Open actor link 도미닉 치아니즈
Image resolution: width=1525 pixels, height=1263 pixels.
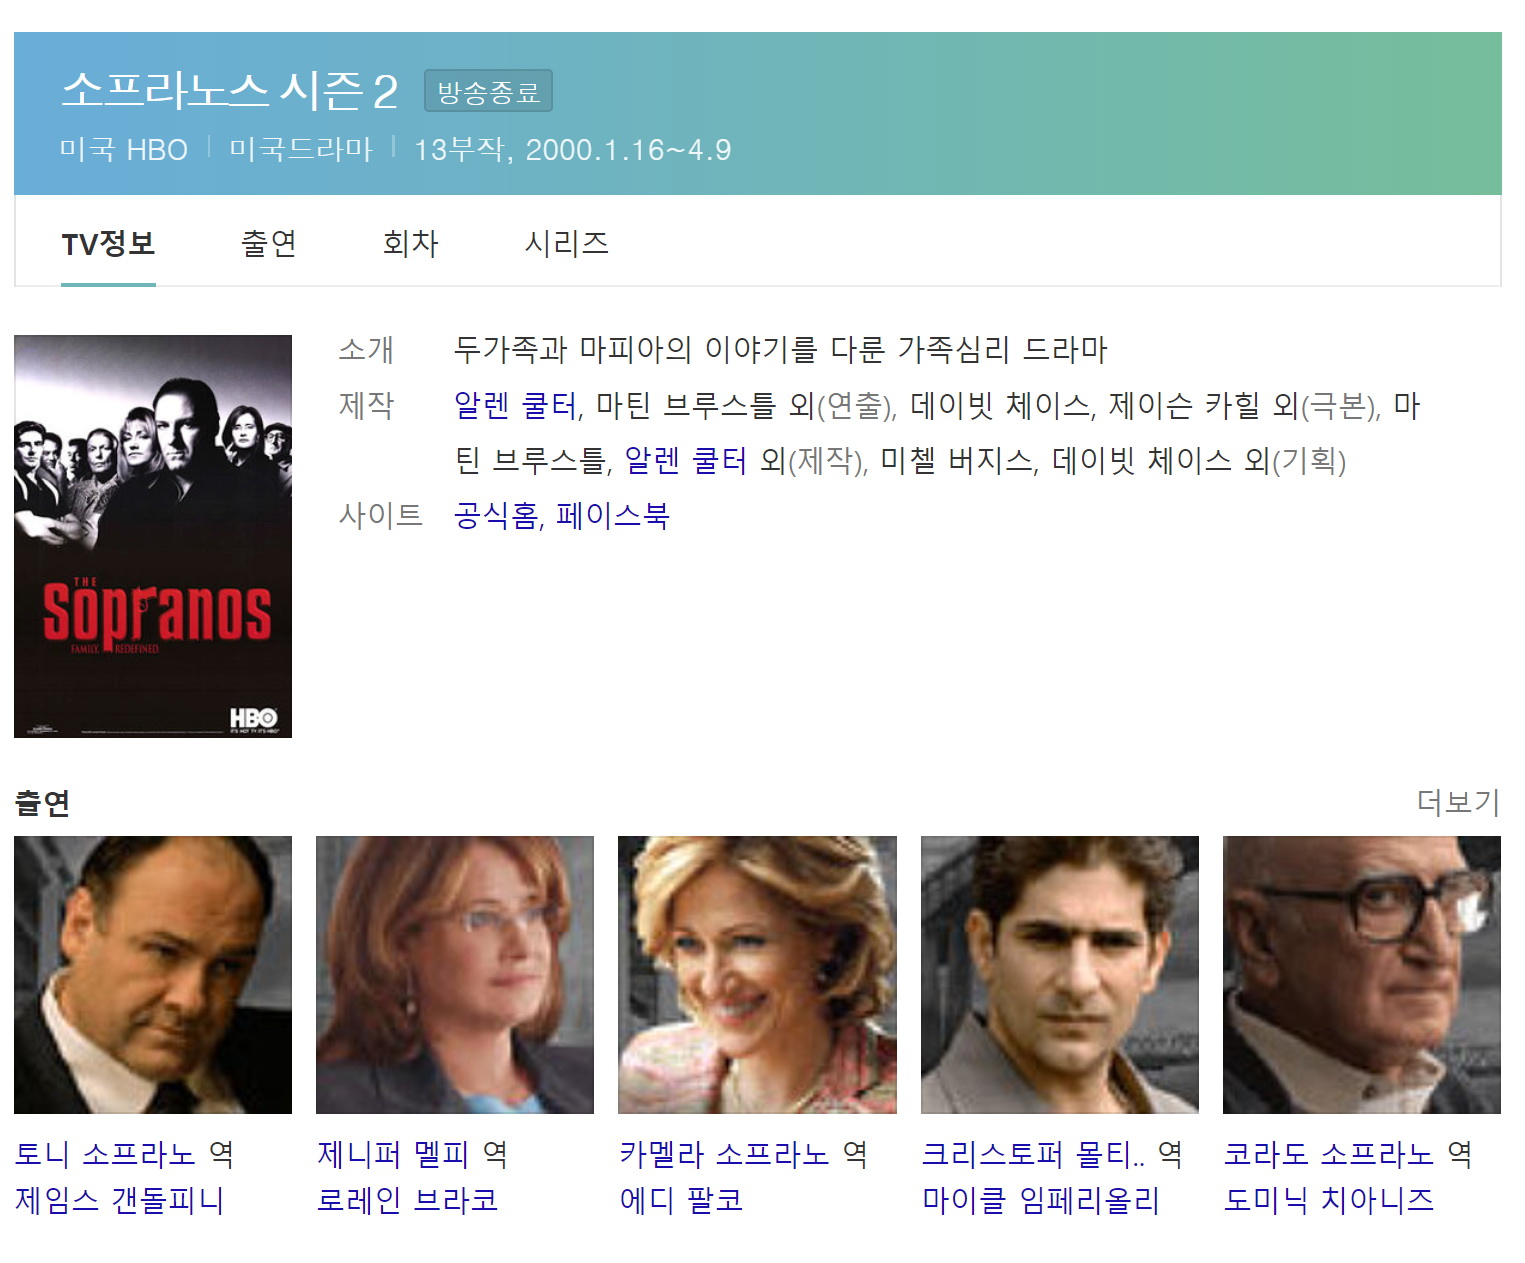click(x=1329, y=1199)
